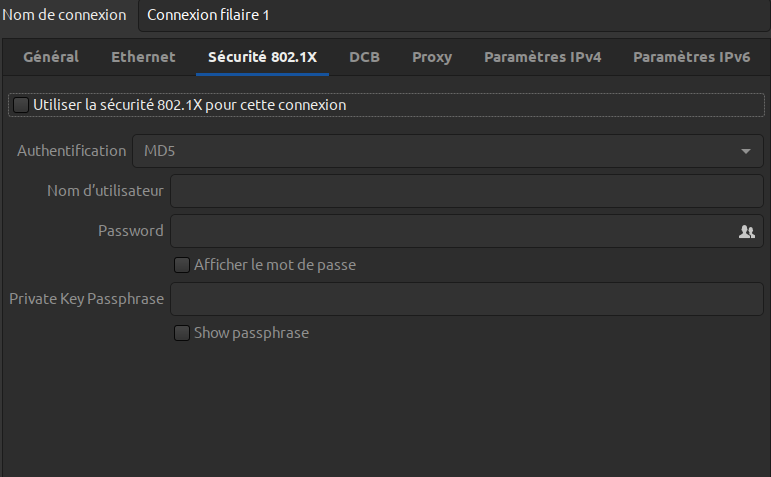Open the Ethernet tab

pyautogui.click(x=143, y=57)
